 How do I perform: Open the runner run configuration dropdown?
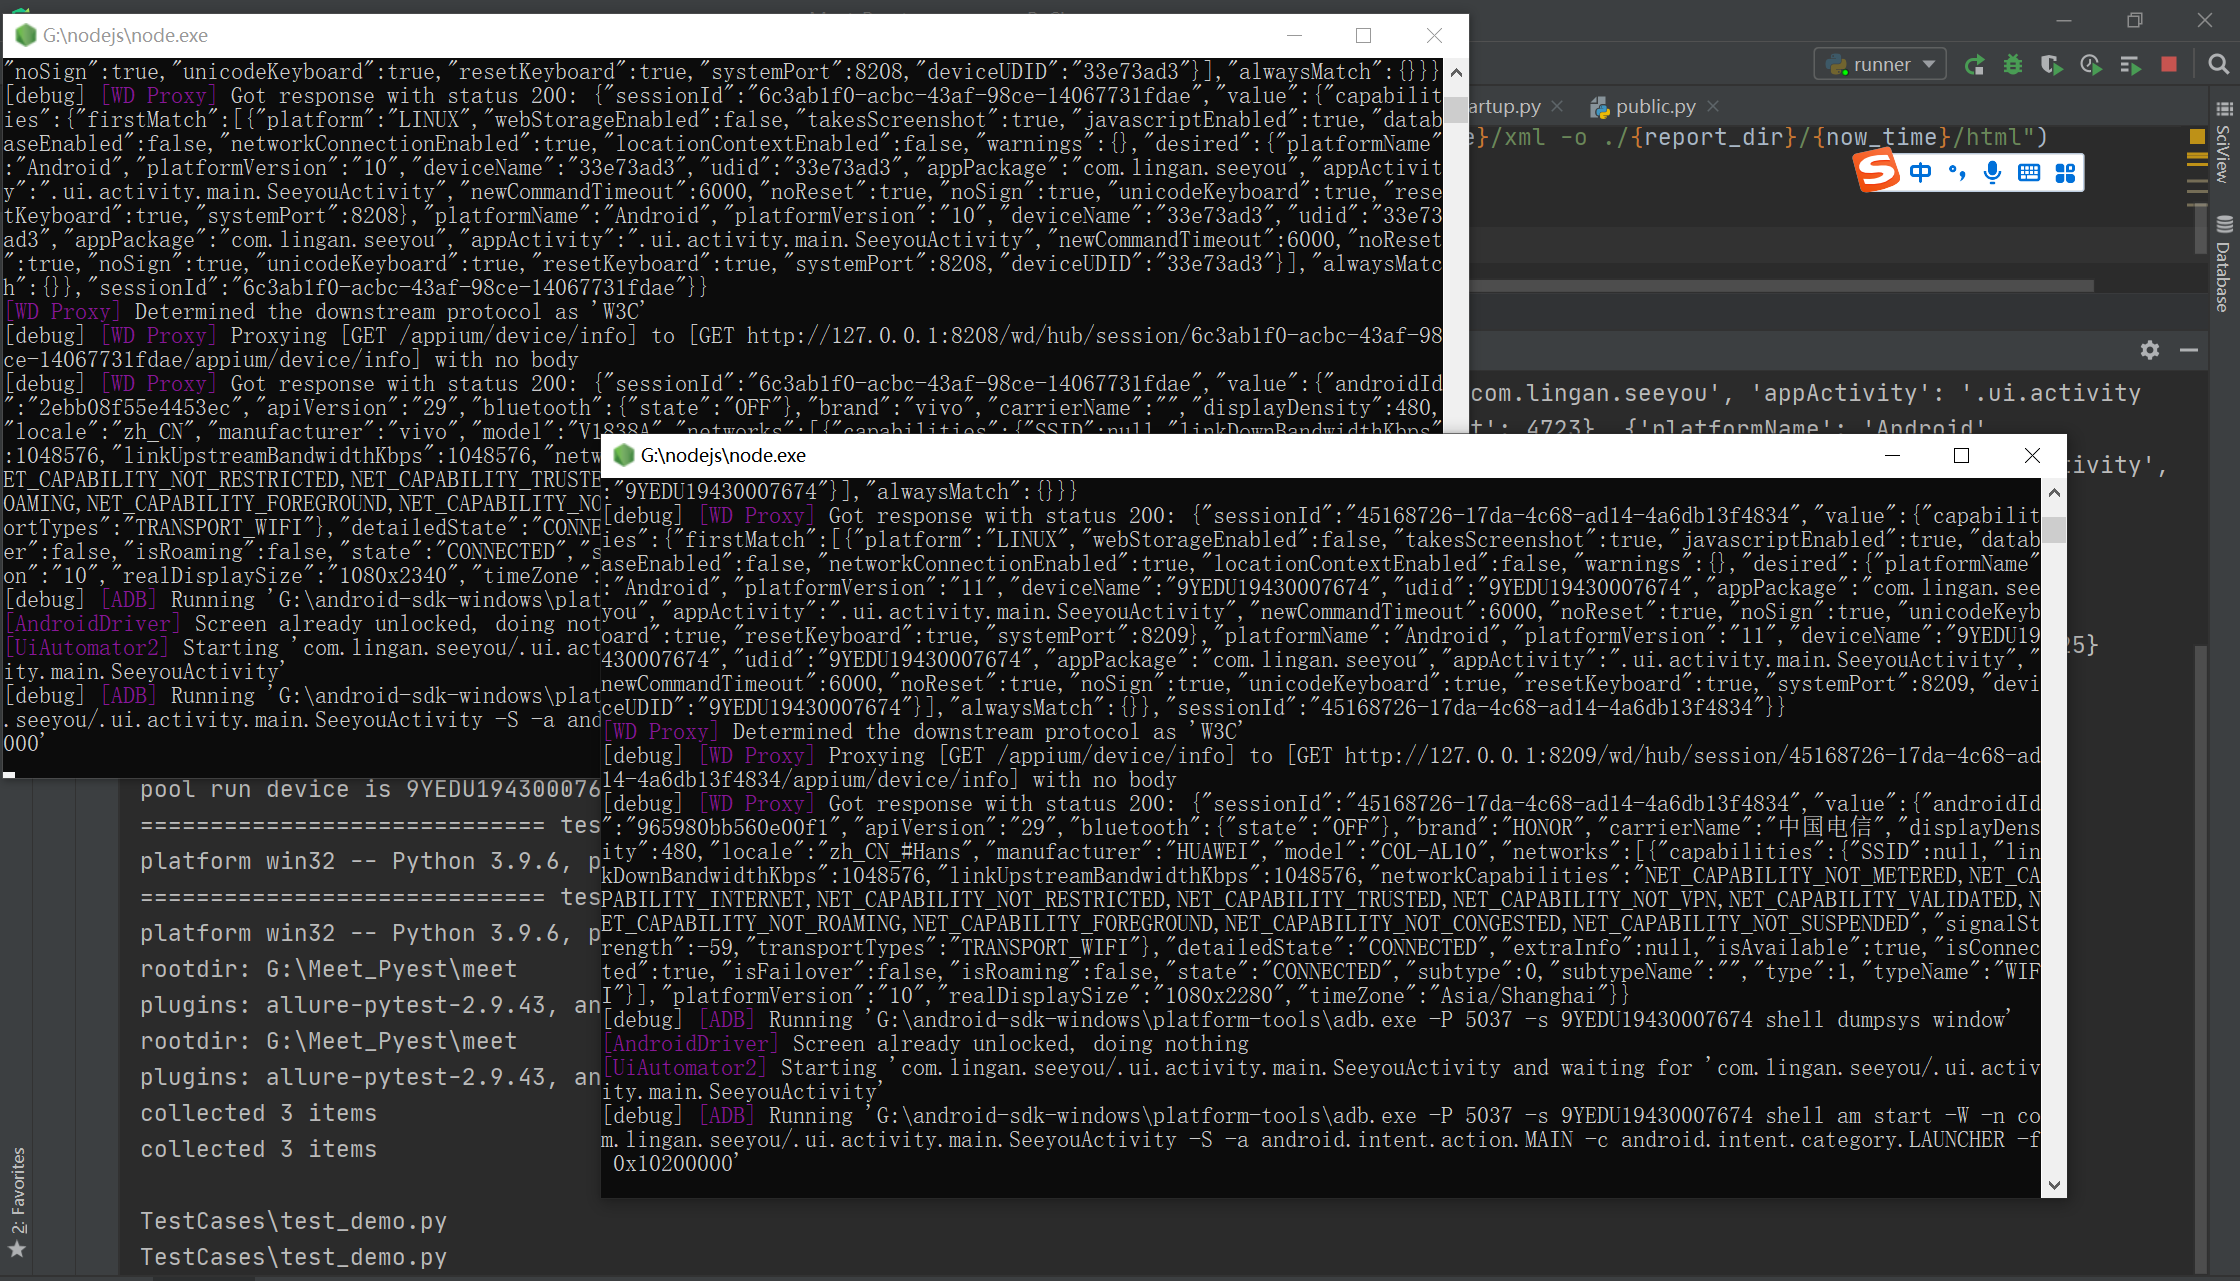tap(1881, 65)
